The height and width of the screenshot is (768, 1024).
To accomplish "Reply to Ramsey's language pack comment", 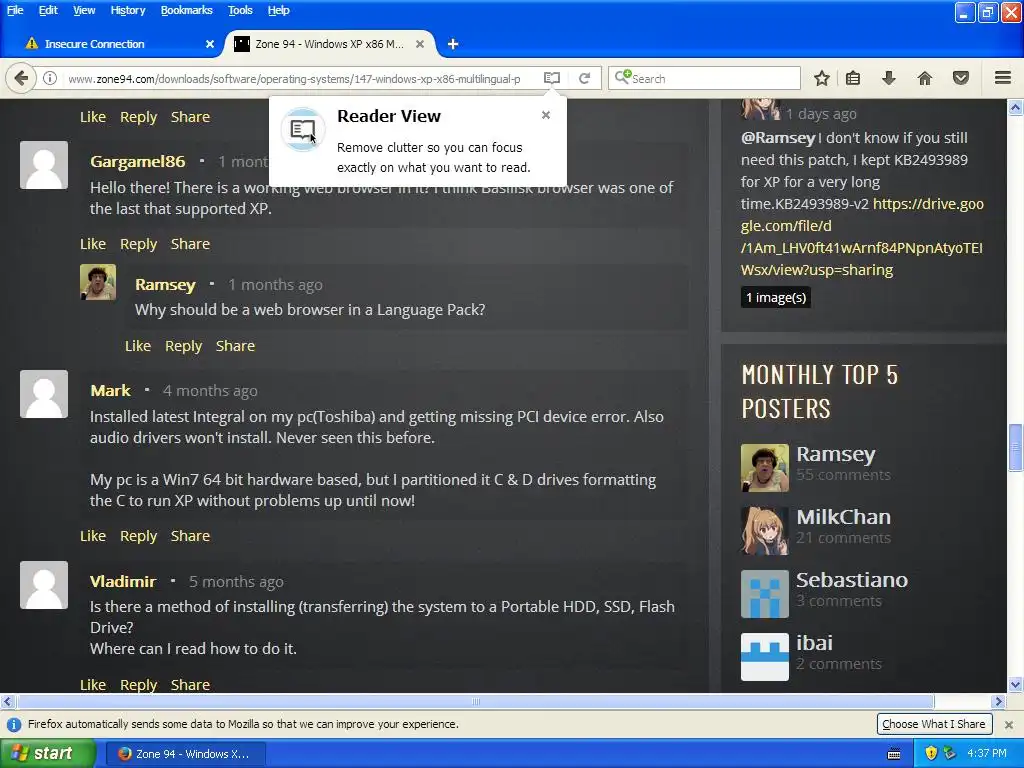I will [184, 345].
